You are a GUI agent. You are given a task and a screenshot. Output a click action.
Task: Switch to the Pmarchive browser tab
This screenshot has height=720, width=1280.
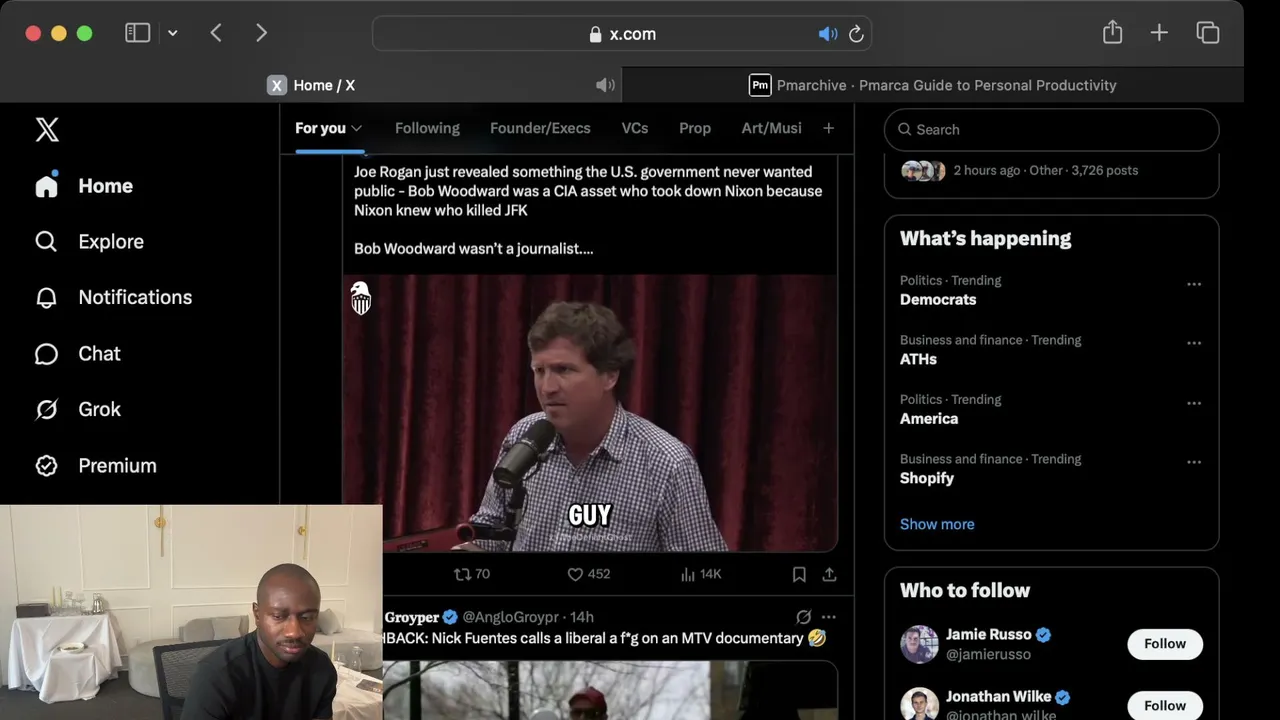click(x=932, y=85)
